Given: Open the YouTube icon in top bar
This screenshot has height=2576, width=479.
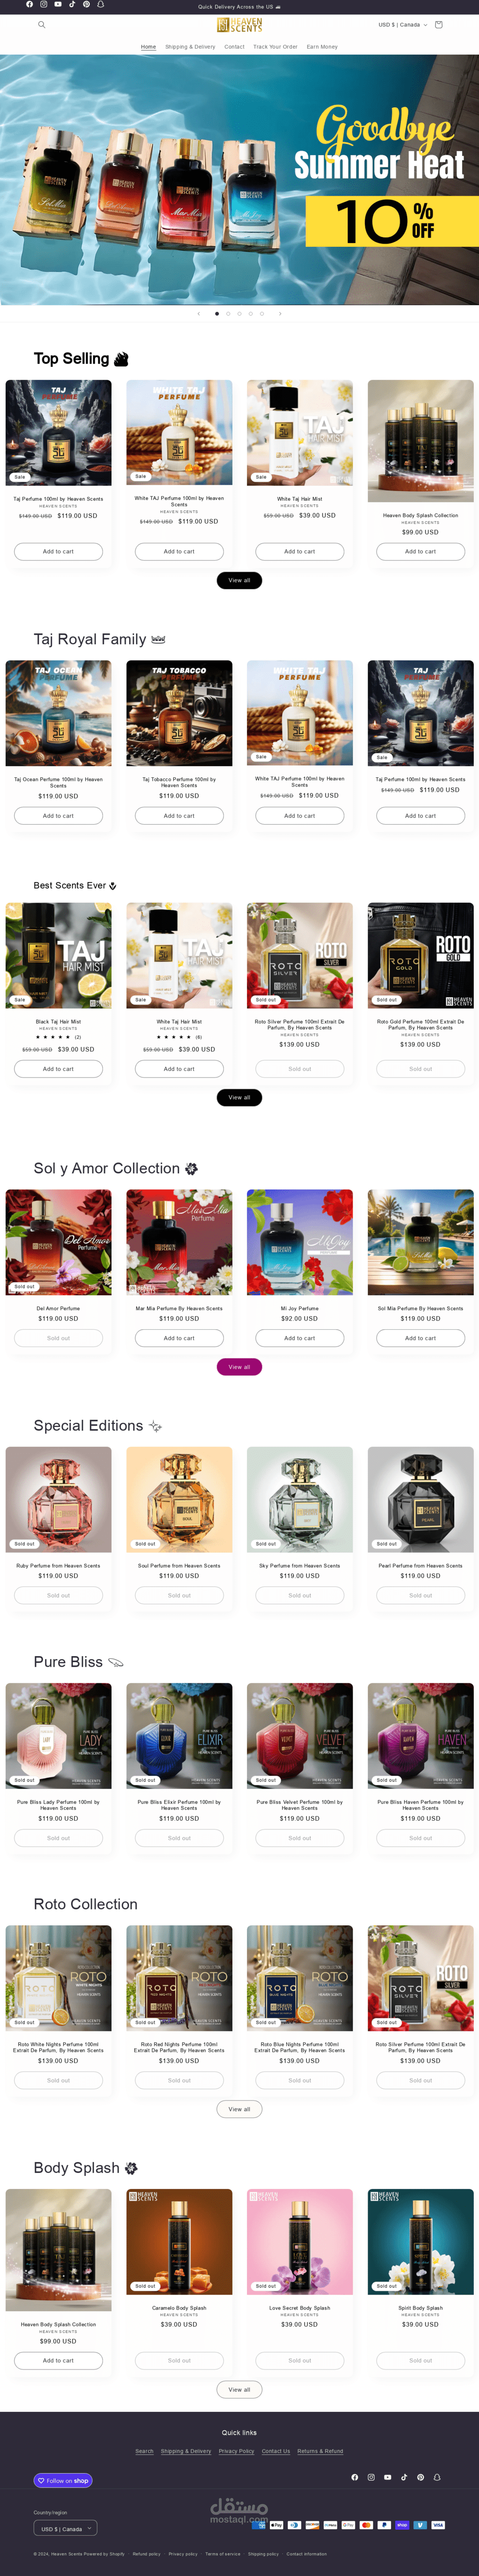Looking at the screenshot, I should (x=58, y=5).
